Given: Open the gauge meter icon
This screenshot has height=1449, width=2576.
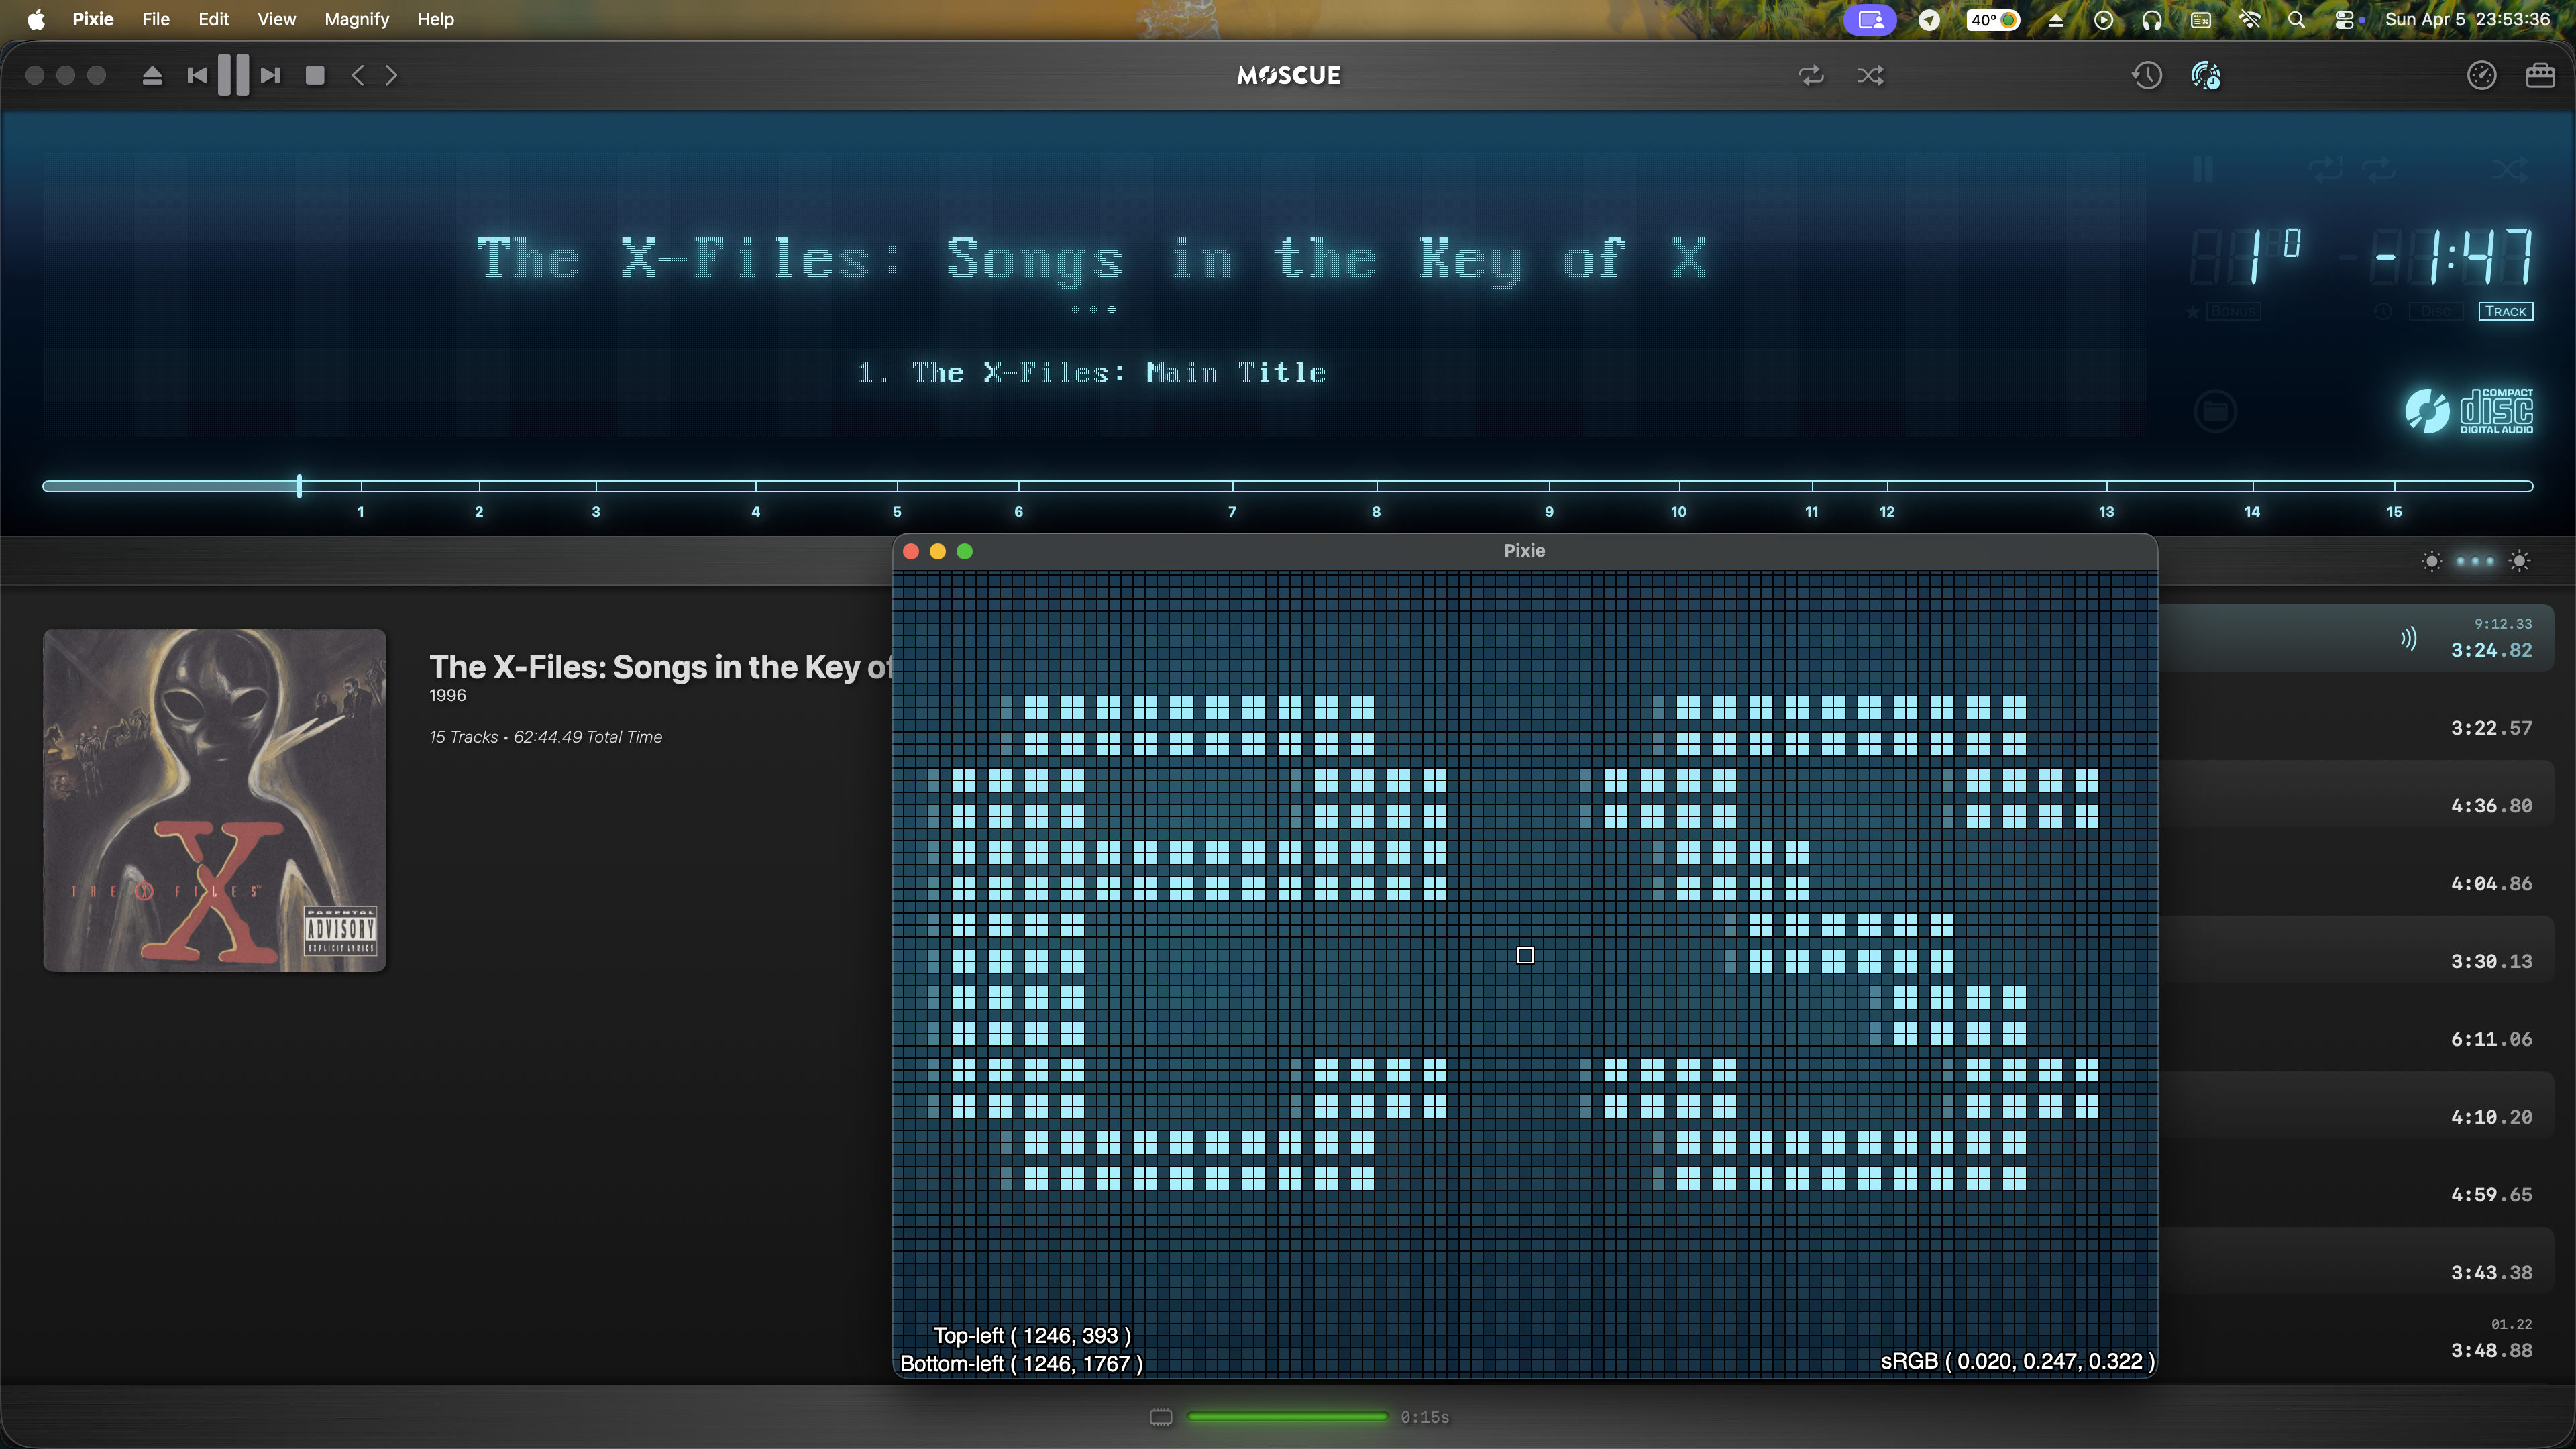Looking at the screenshot, I should point(2481,76).
